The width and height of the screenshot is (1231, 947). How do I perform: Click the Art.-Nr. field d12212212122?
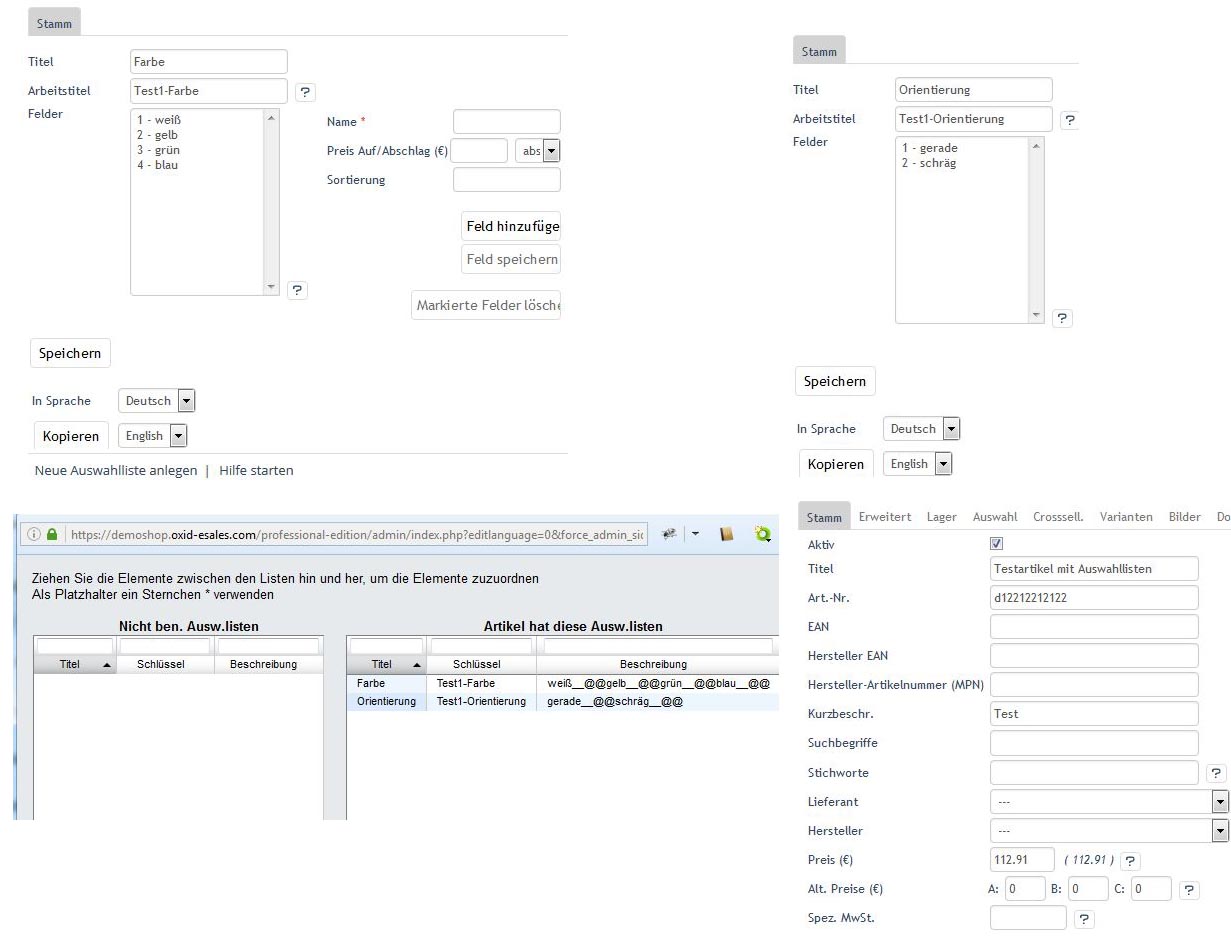(x=1094, y=597)
